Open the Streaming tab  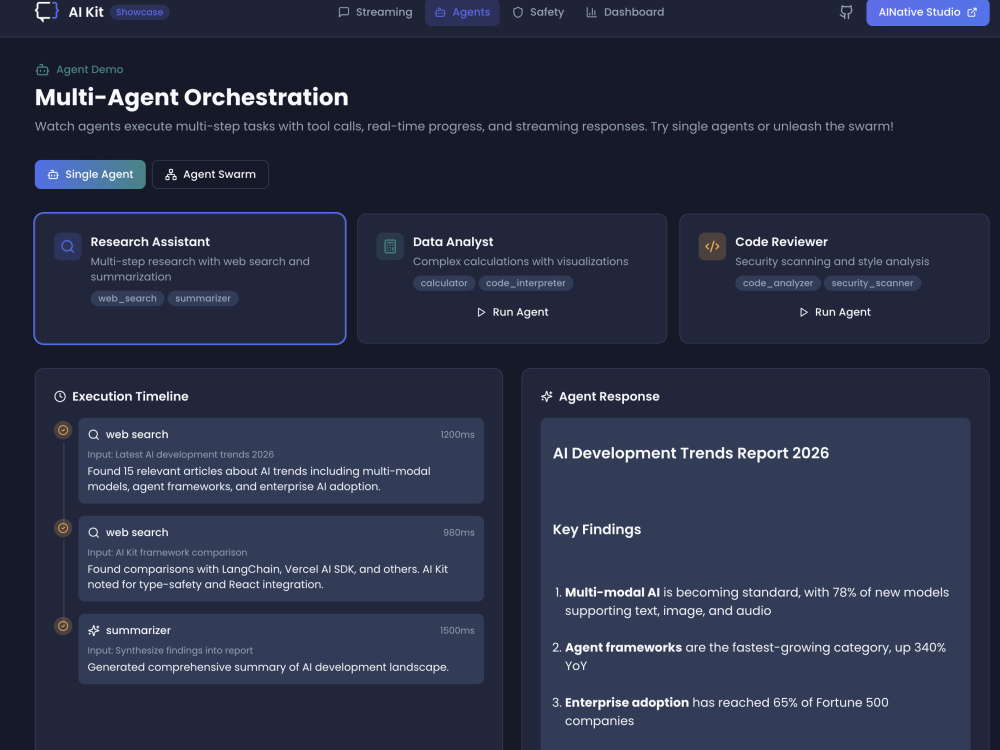375,12
